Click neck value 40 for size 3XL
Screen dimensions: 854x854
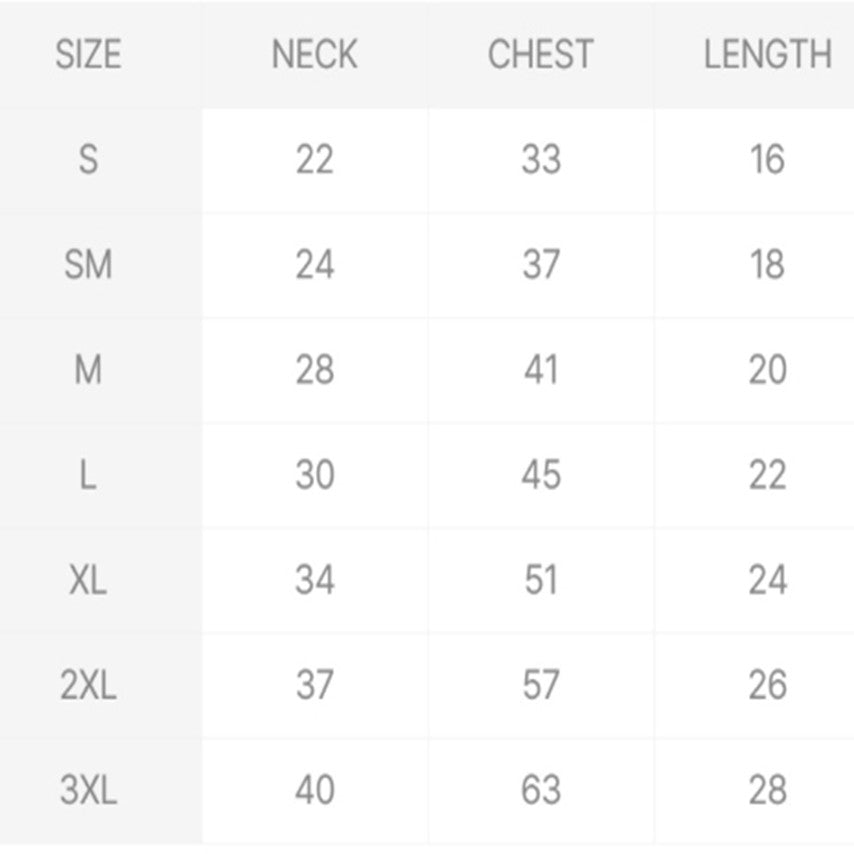click(x=315, y=790)
